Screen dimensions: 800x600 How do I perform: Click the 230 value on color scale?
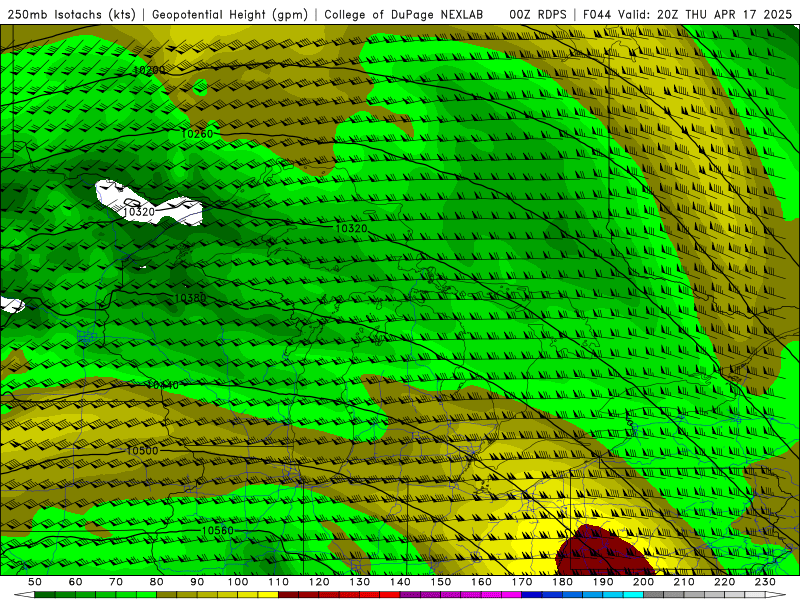(x=765, y=582)
